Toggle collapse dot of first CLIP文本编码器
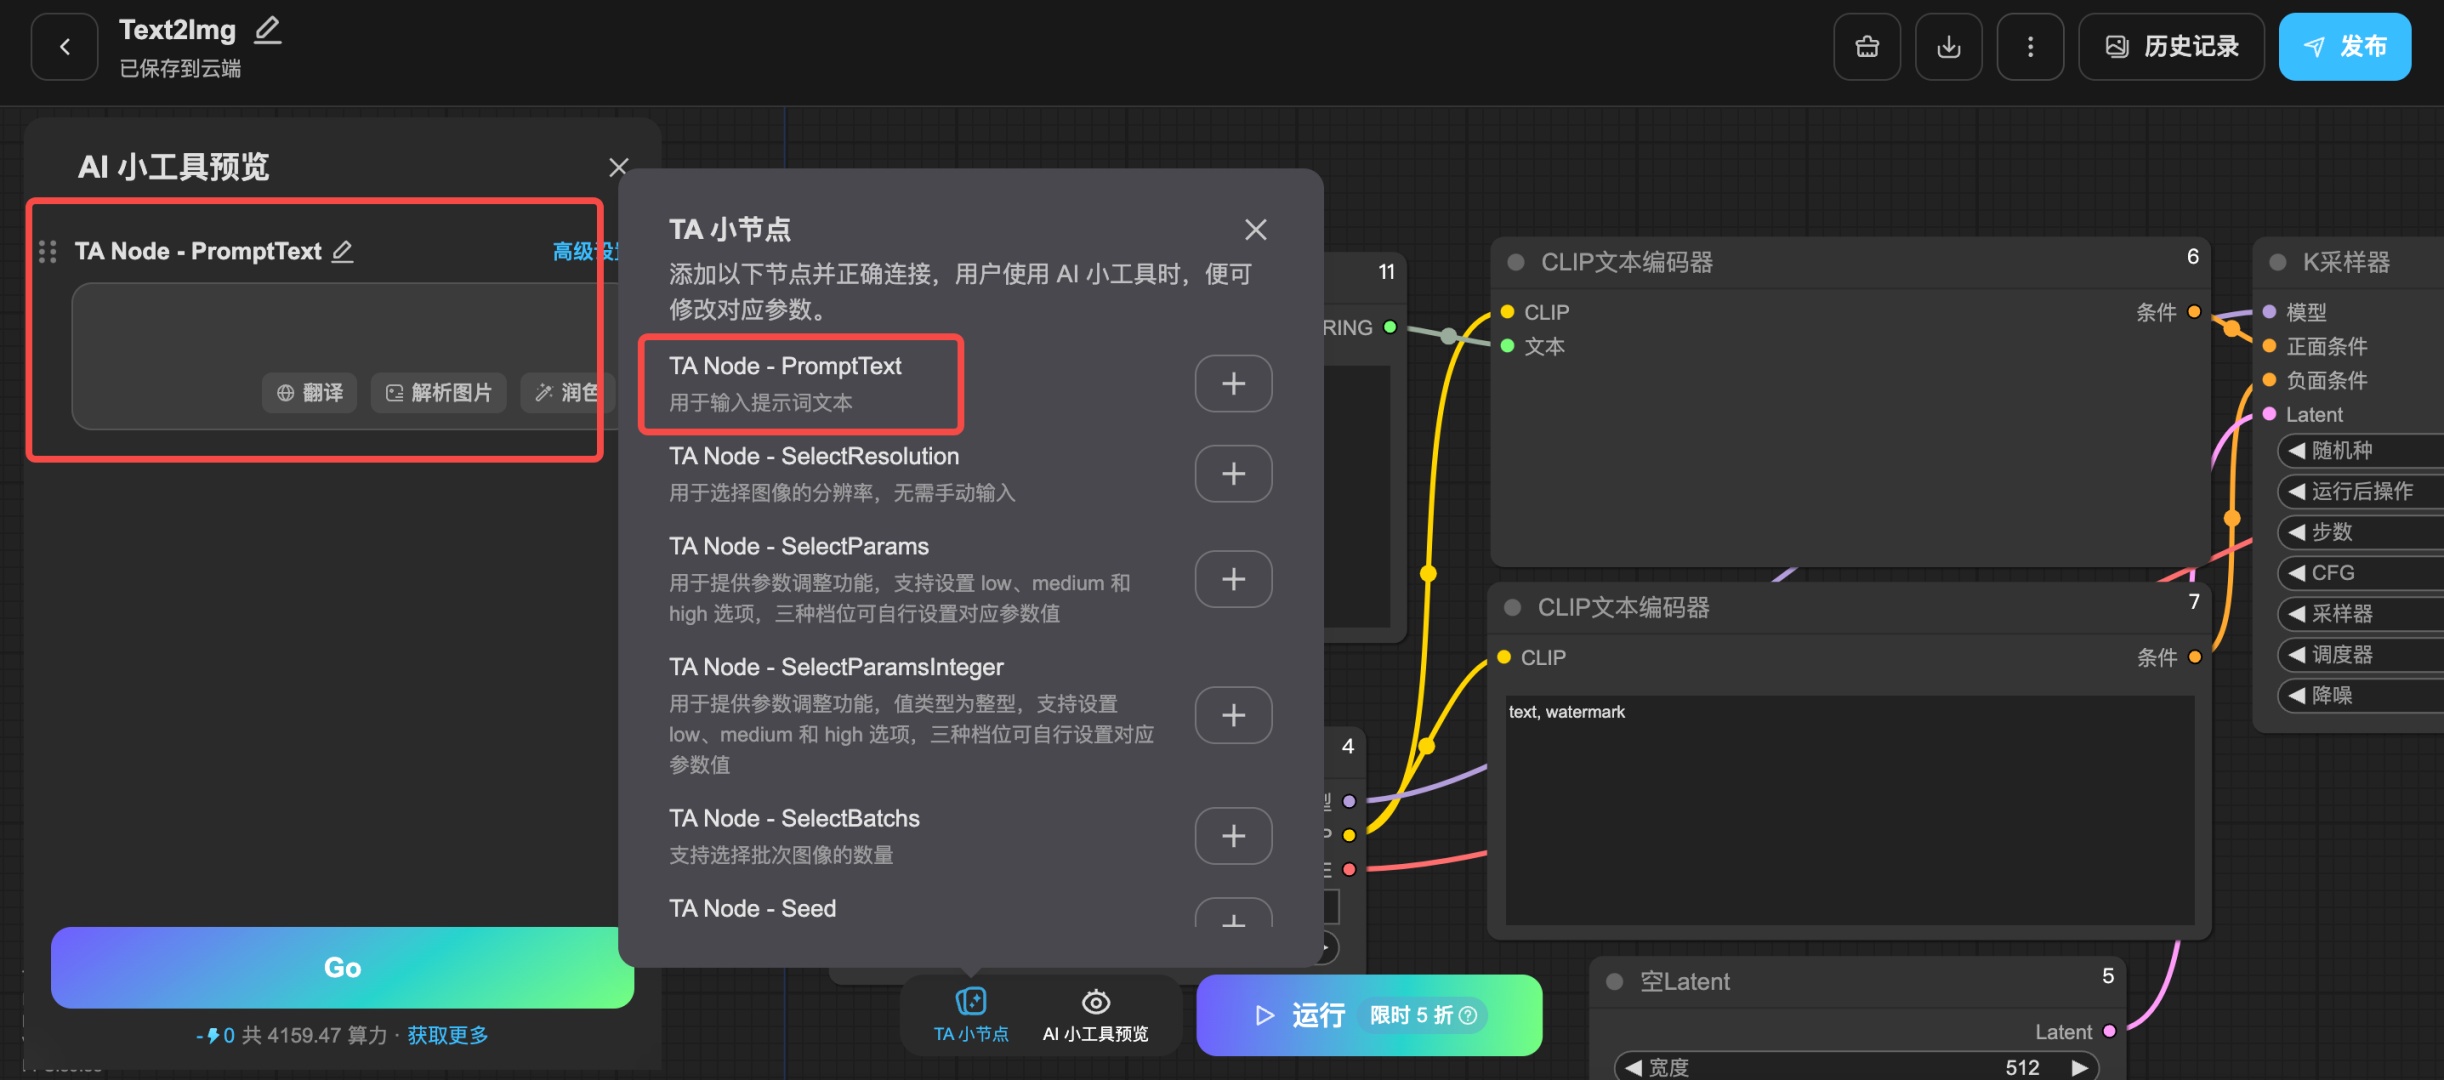The height and width of the screenshot is (1080, 2444). click(x=1516, y=263)
